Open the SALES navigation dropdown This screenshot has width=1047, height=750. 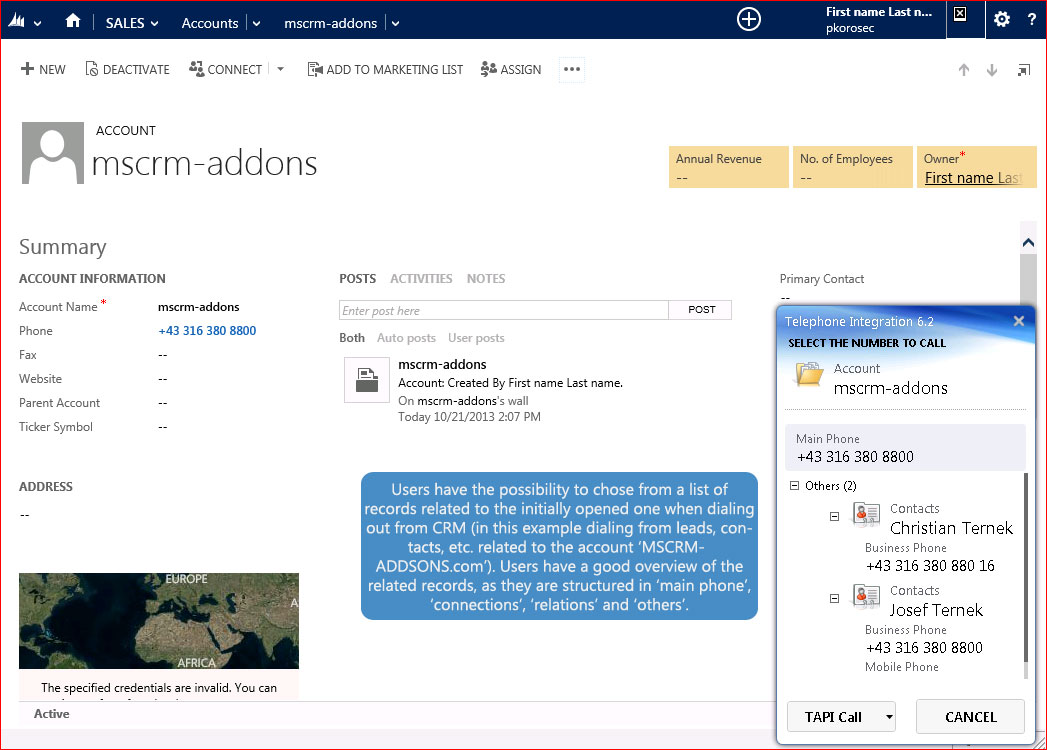click(132, 23)
